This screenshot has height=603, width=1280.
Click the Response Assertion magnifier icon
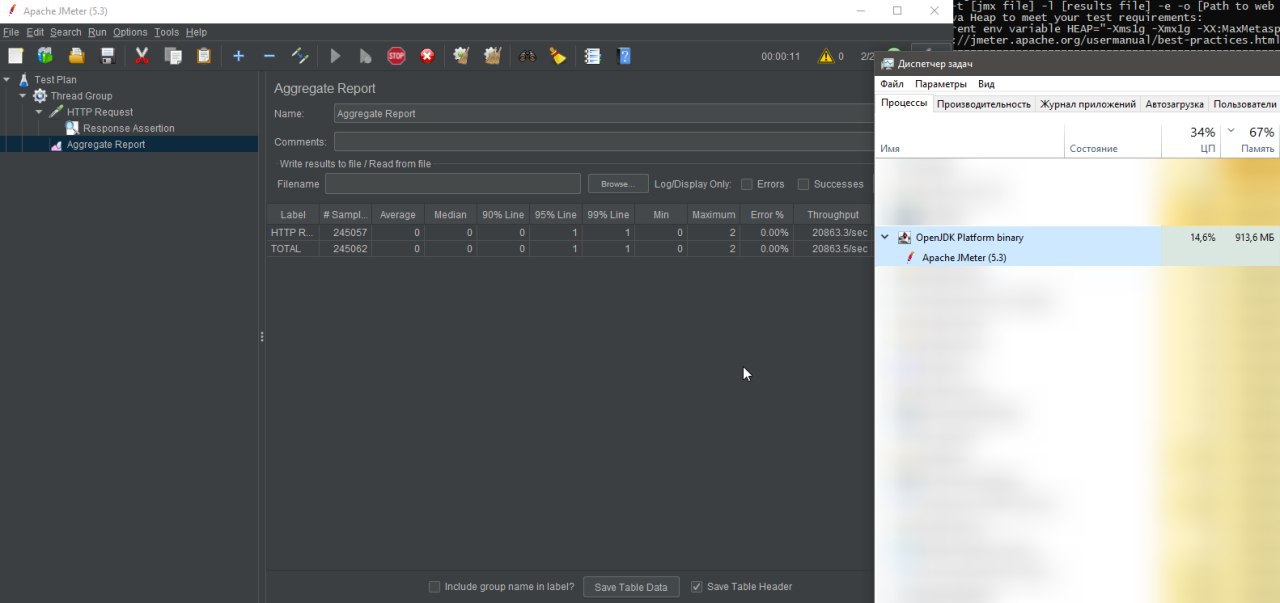[72, 128]
